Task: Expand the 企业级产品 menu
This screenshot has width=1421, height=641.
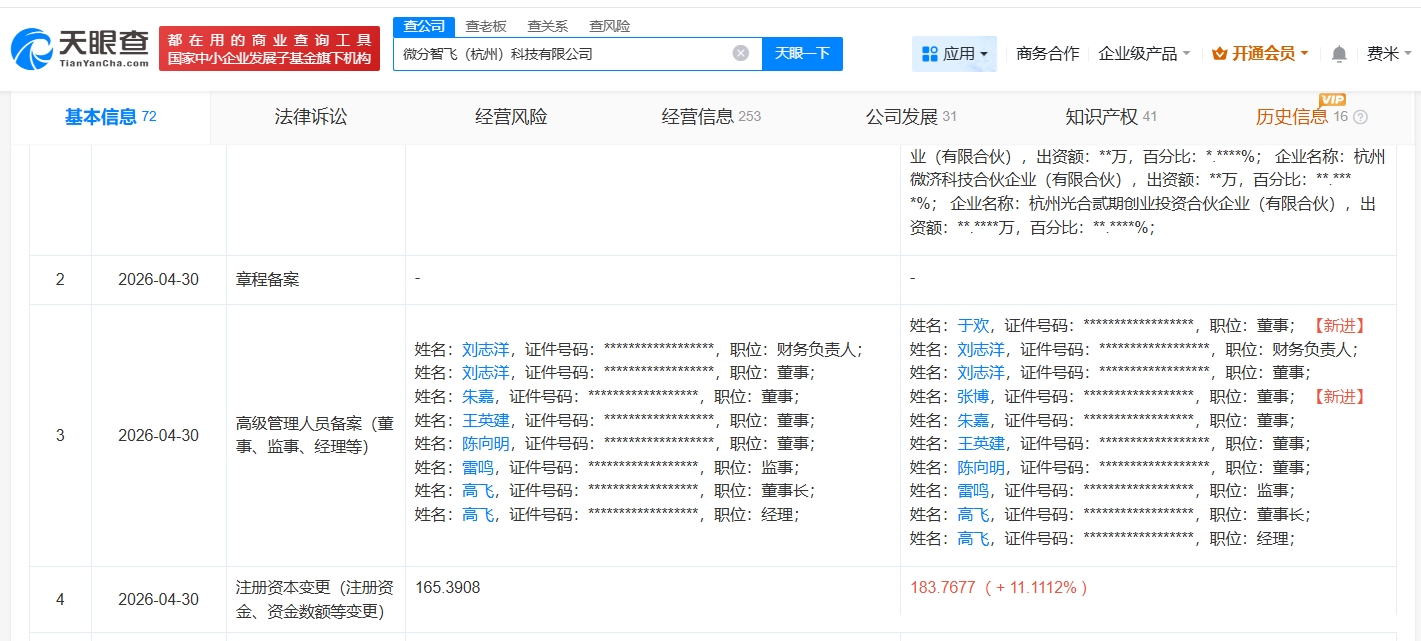Action: (1144, 54)
